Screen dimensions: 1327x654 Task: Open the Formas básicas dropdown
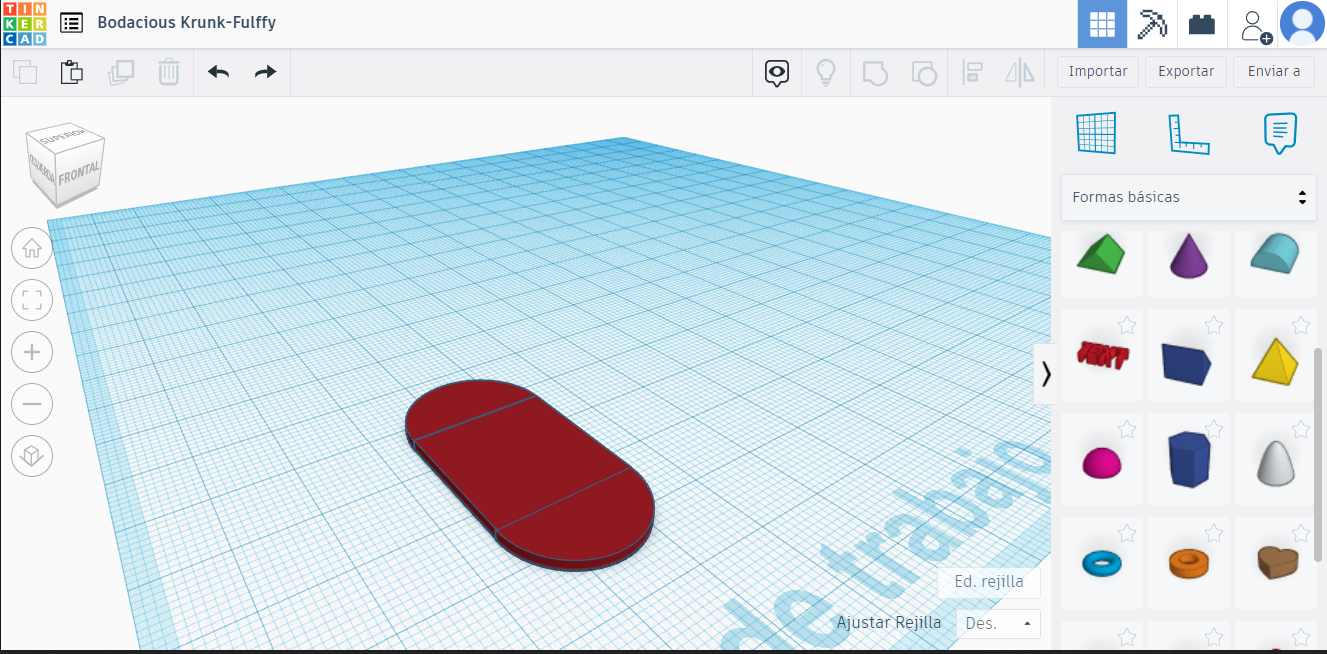click(x=1189, y=197)
